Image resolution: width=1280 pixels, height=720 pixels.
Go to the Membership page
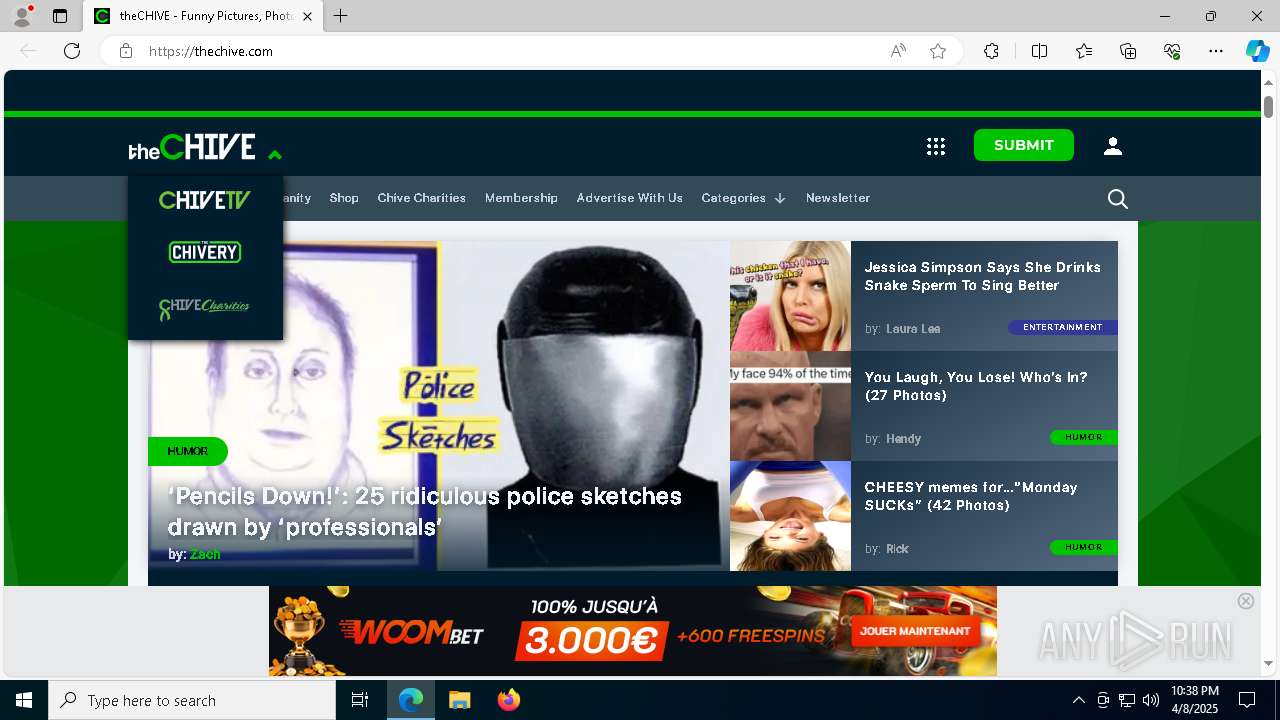point(521,198)
